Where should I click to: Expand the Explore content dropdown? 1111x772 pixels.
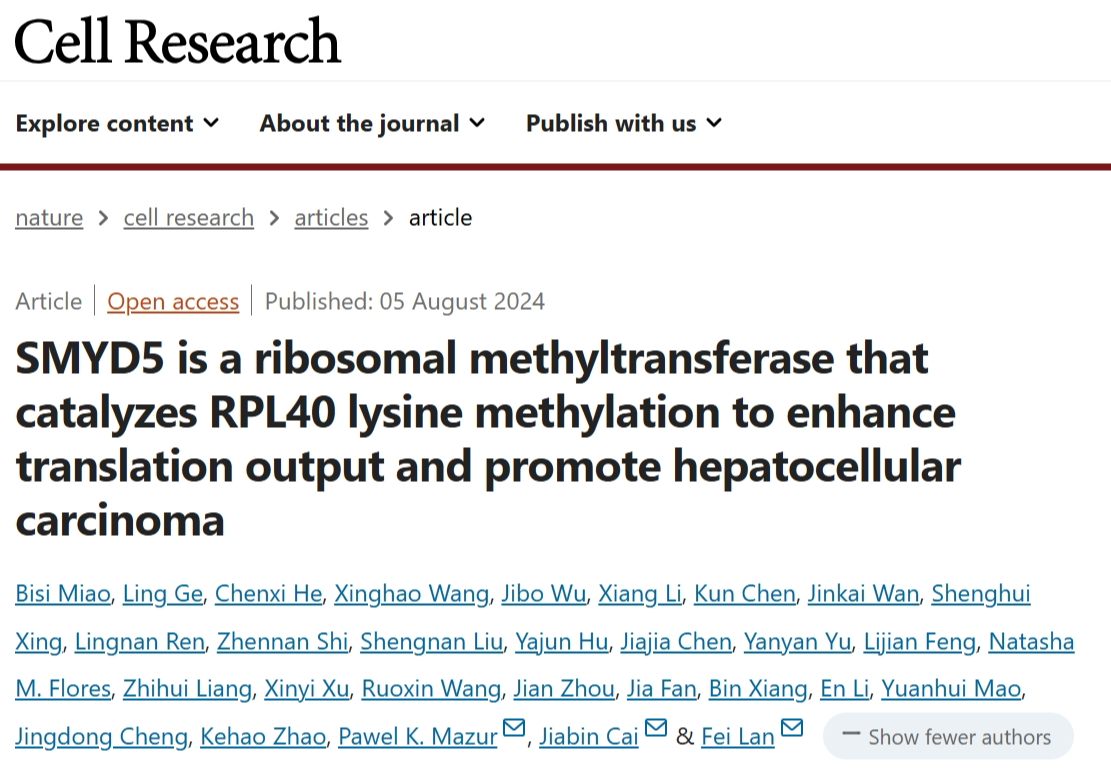pyautogui.click(x=117, y=123)
